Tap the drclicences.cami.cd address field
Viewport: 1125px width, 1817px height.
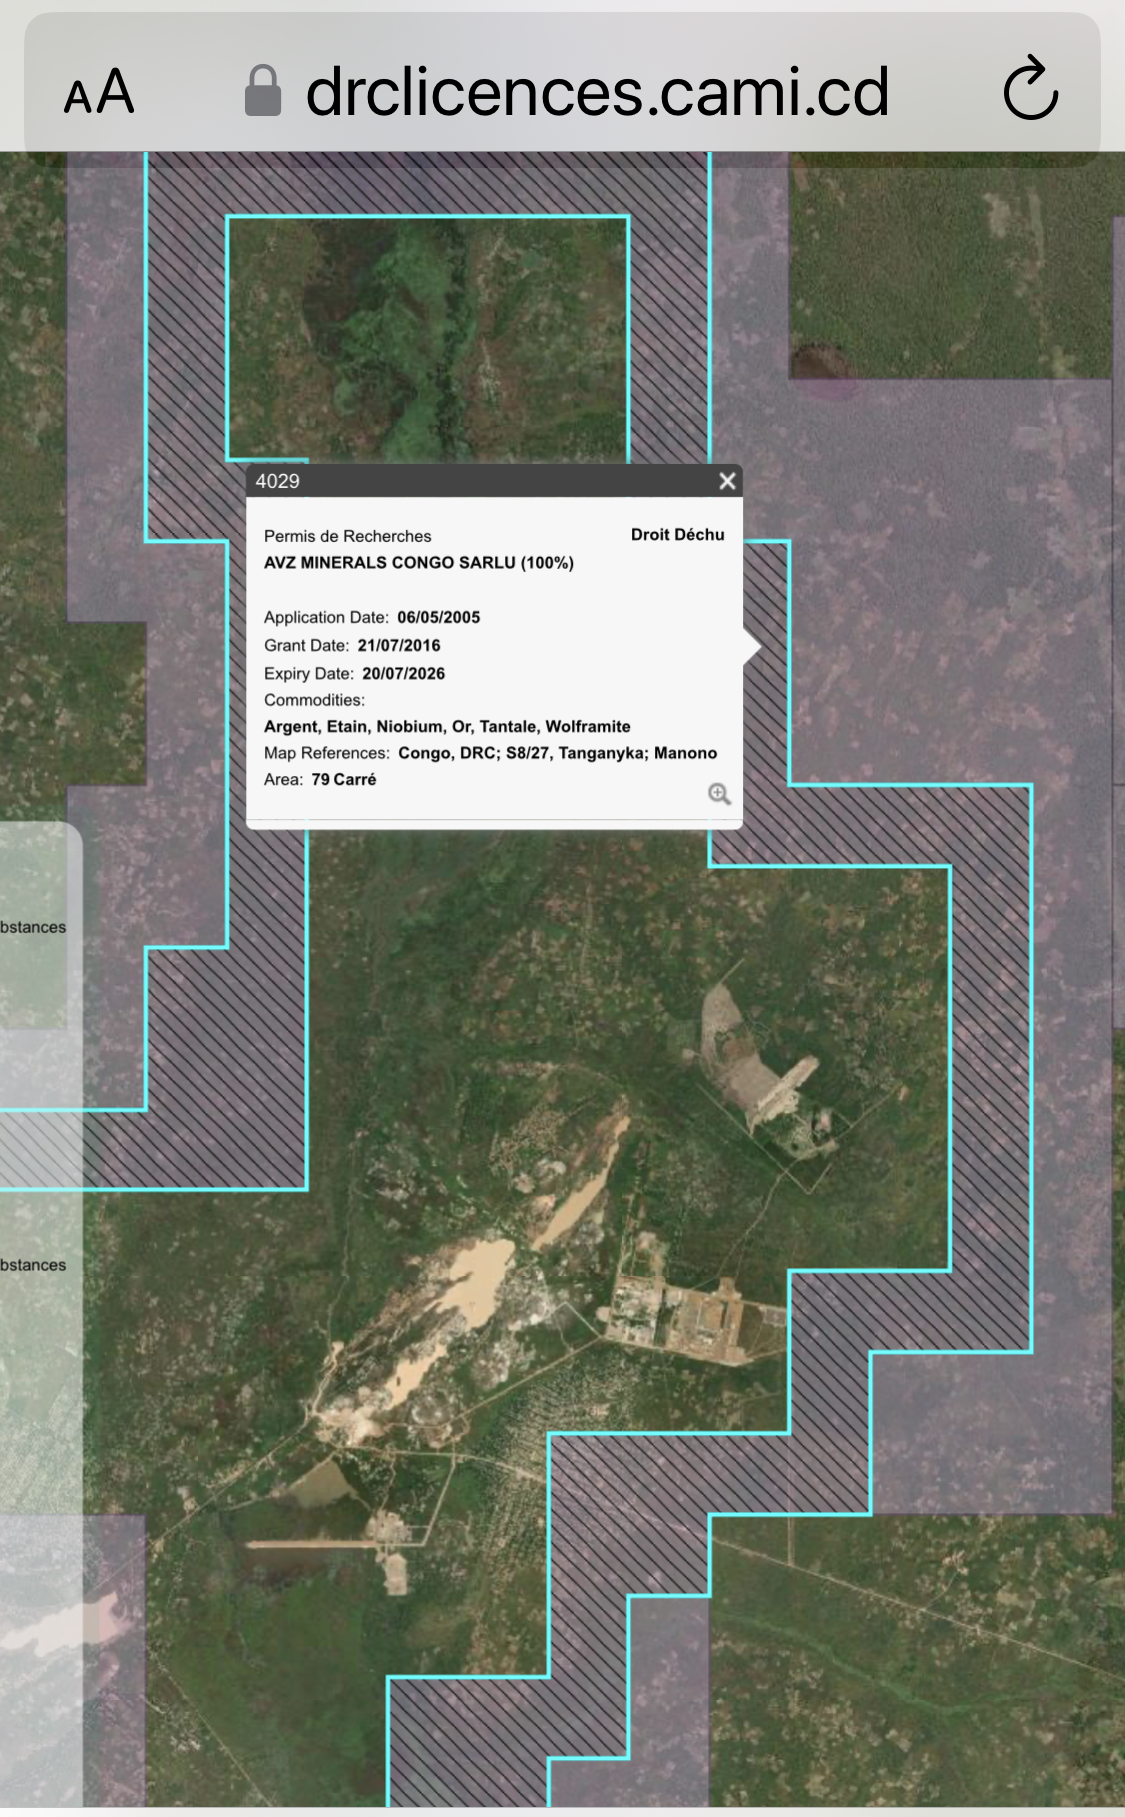596,91
